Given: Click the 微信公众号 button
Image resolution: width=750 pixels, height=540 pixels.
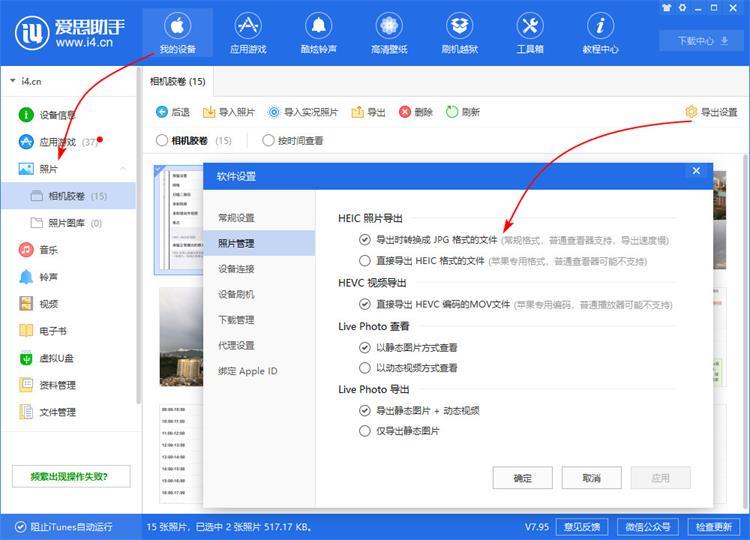Looking at the screenshot, I should pyautogui.click(x=648, y=527).
